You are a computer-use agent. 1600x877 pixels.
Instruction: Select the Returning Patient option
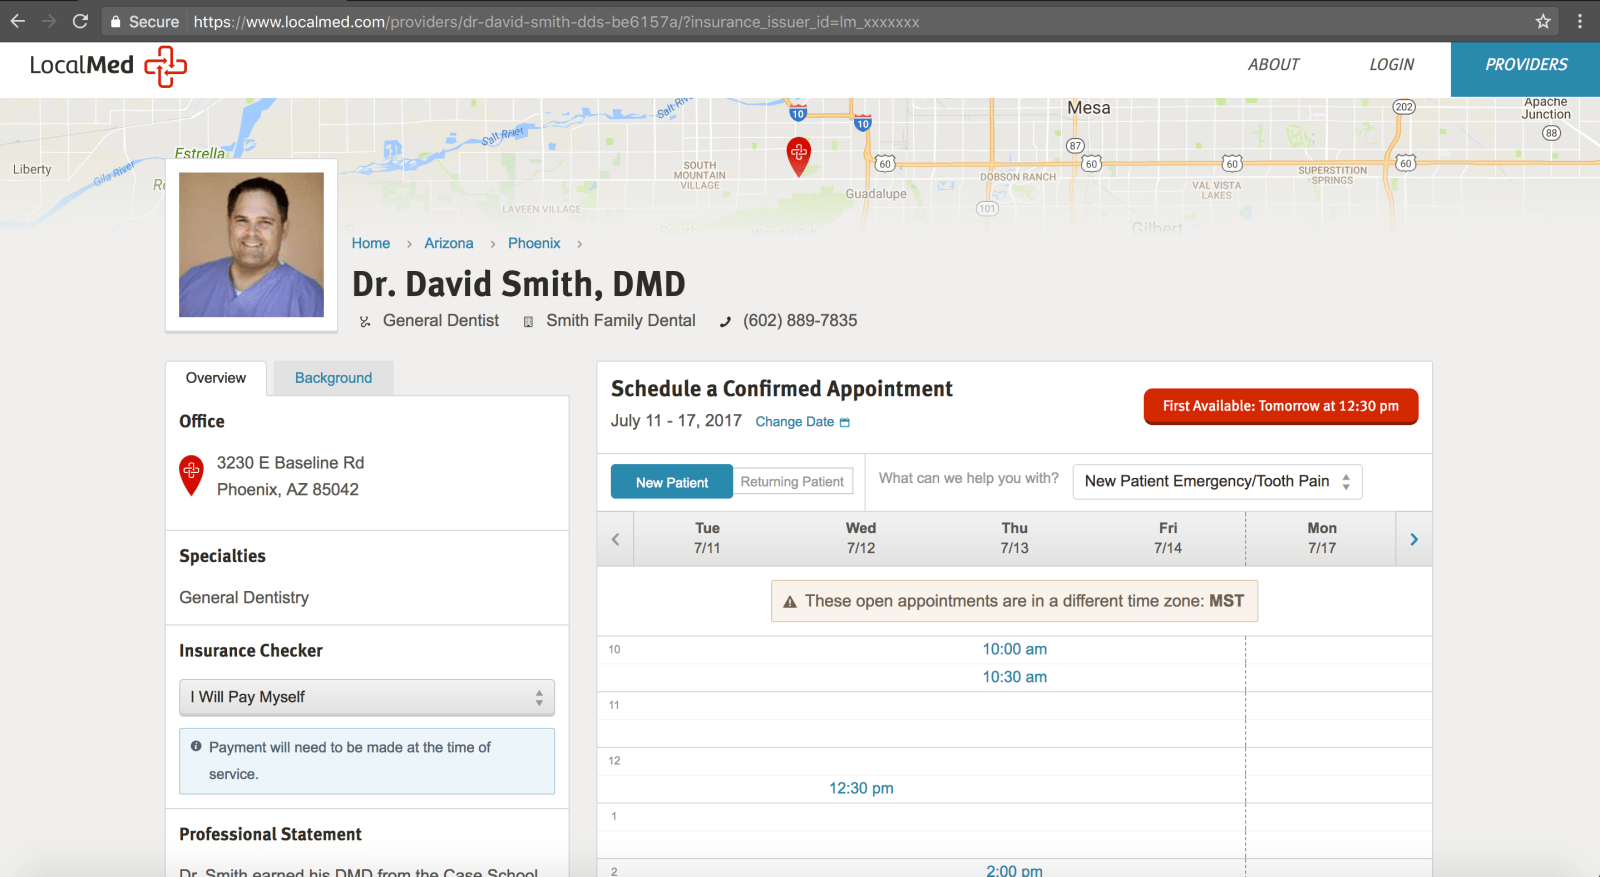pyautogui.click(x=792, y=482)
